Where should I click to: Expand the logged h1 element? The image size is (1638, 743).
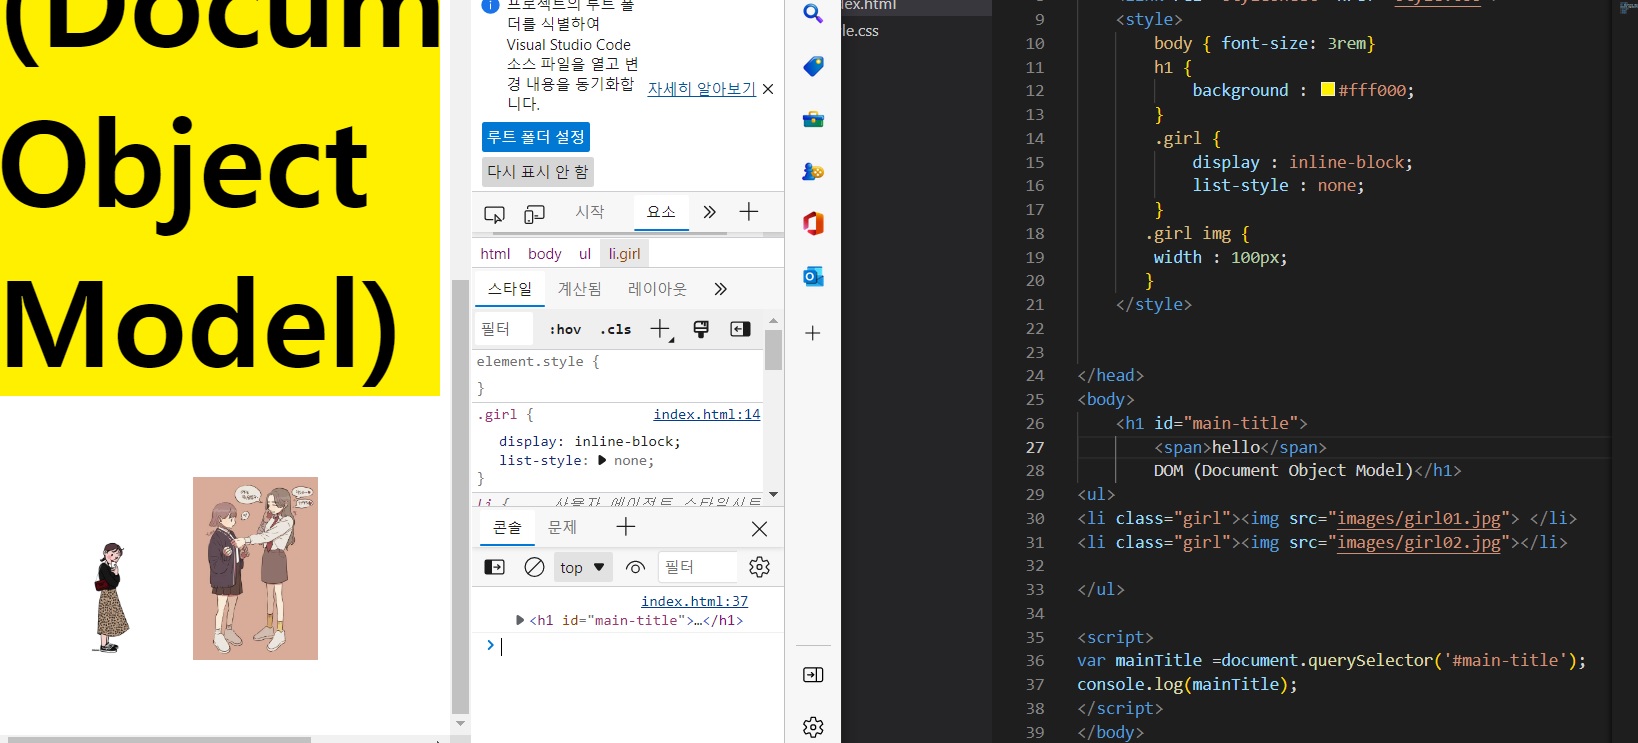pyautogui.click(x=520, y=620)
